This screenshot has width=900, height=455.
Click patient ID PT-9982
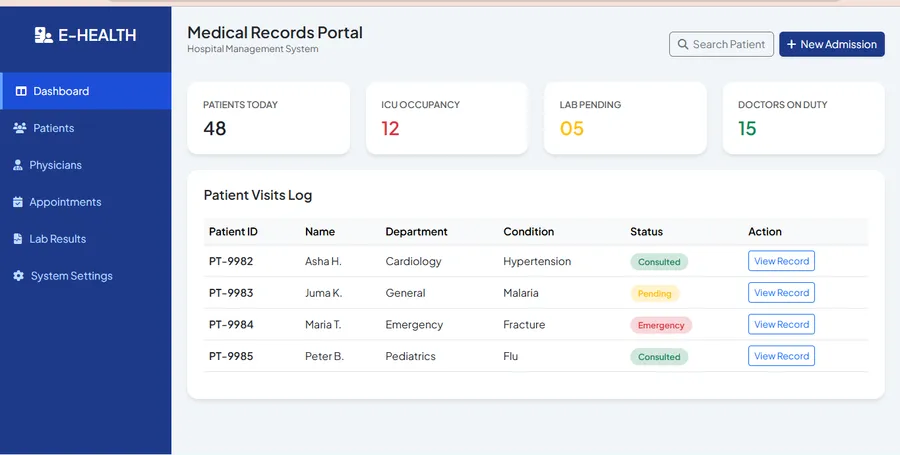pyautogui.click(x=231, y=261)
